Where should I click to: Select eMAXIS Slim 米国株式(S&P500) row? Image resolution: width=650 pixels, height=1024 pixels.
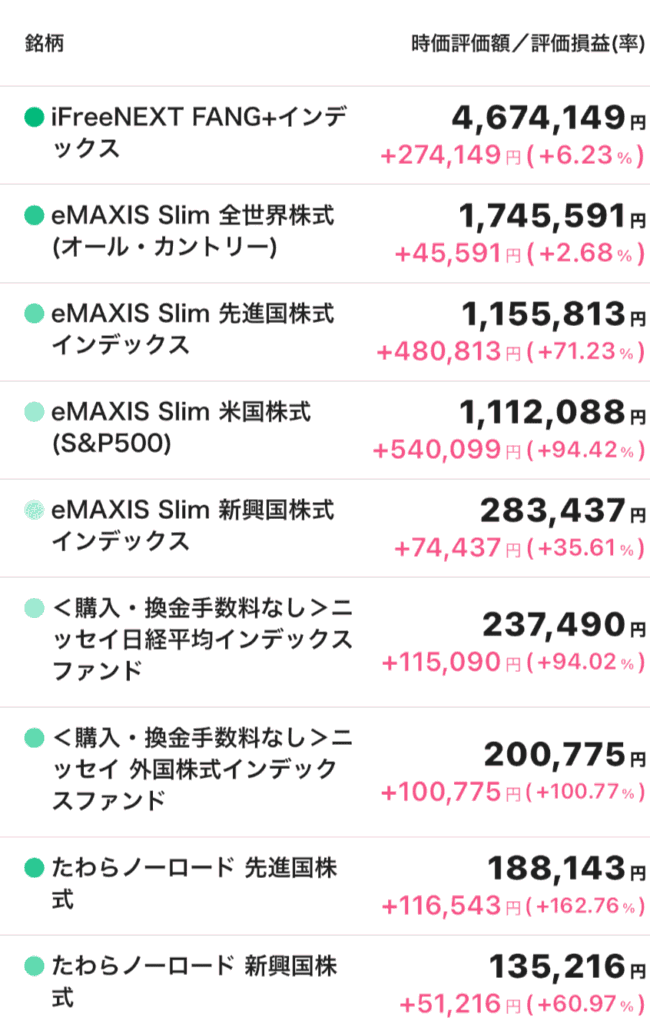(325, 430)
